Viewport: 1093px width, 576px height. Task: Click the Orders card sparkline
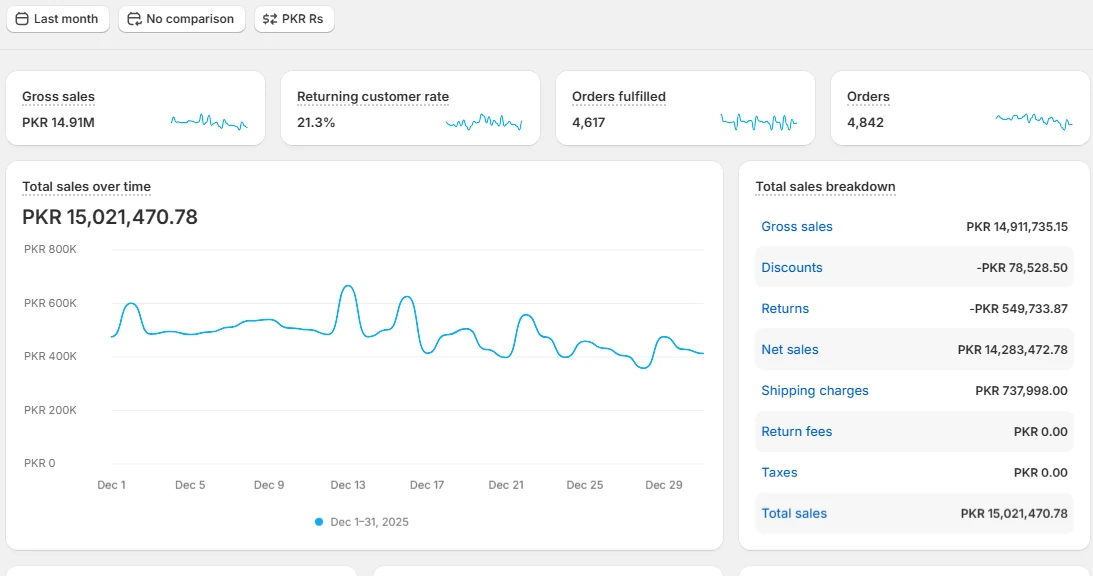(1034, 122)
